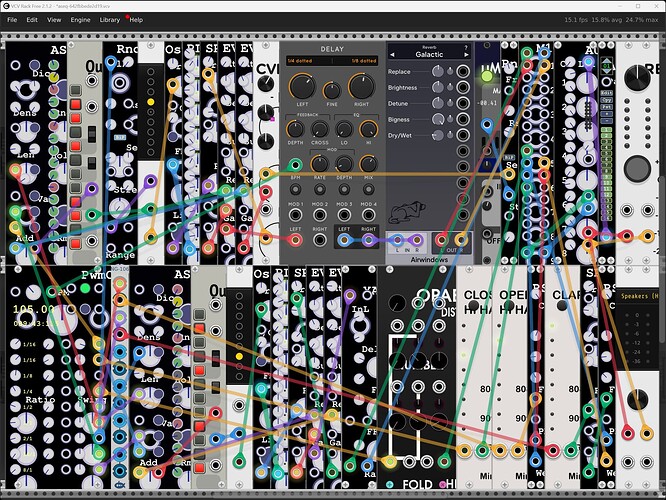
Task: Click Airwindows next-effect right arrow
Action: click(466, 55)
